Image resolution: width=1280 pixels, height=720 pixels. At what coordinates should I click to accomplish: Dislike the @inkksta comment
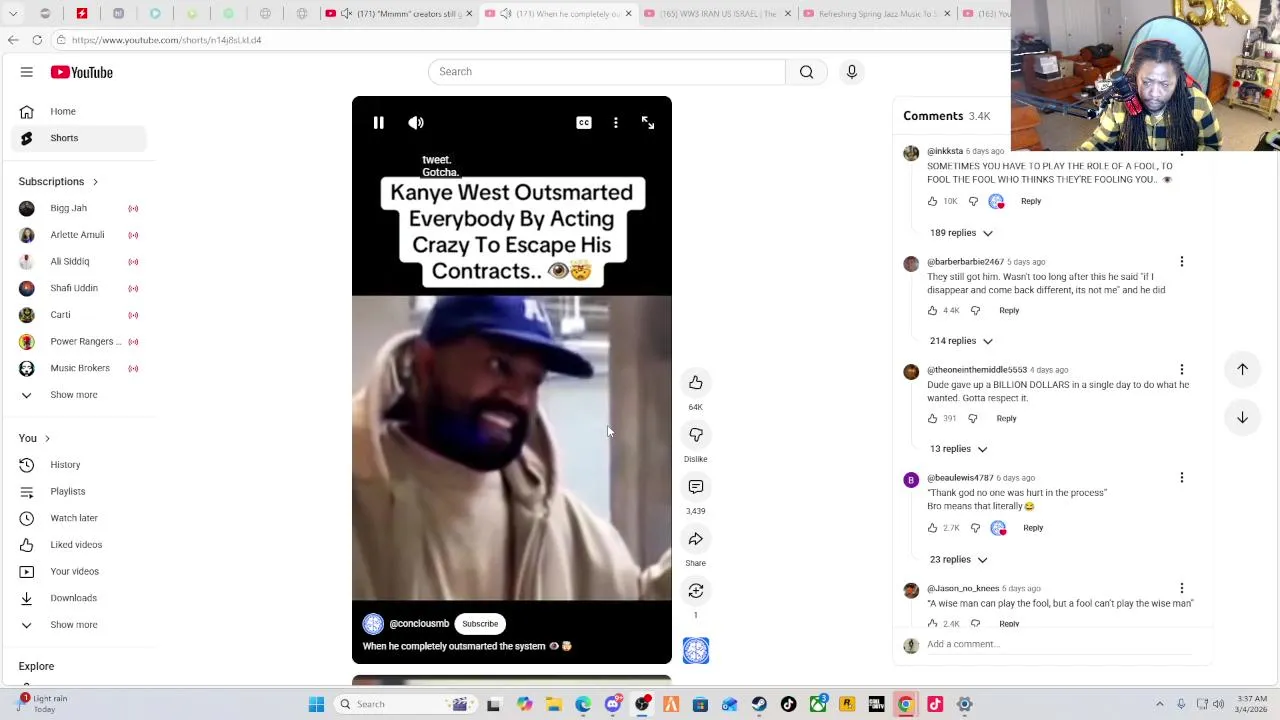pos(973,201)
